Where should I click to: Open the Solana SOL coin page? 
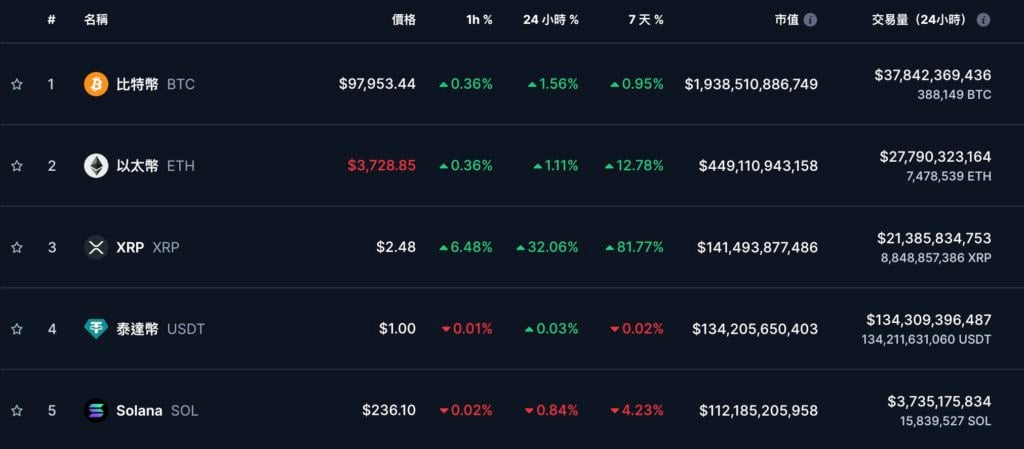156,410
